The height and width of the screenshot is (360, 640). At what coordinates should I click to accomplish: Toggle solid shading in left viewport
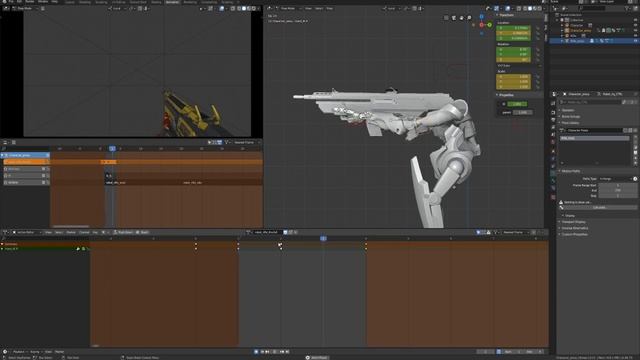coord(244,8)
